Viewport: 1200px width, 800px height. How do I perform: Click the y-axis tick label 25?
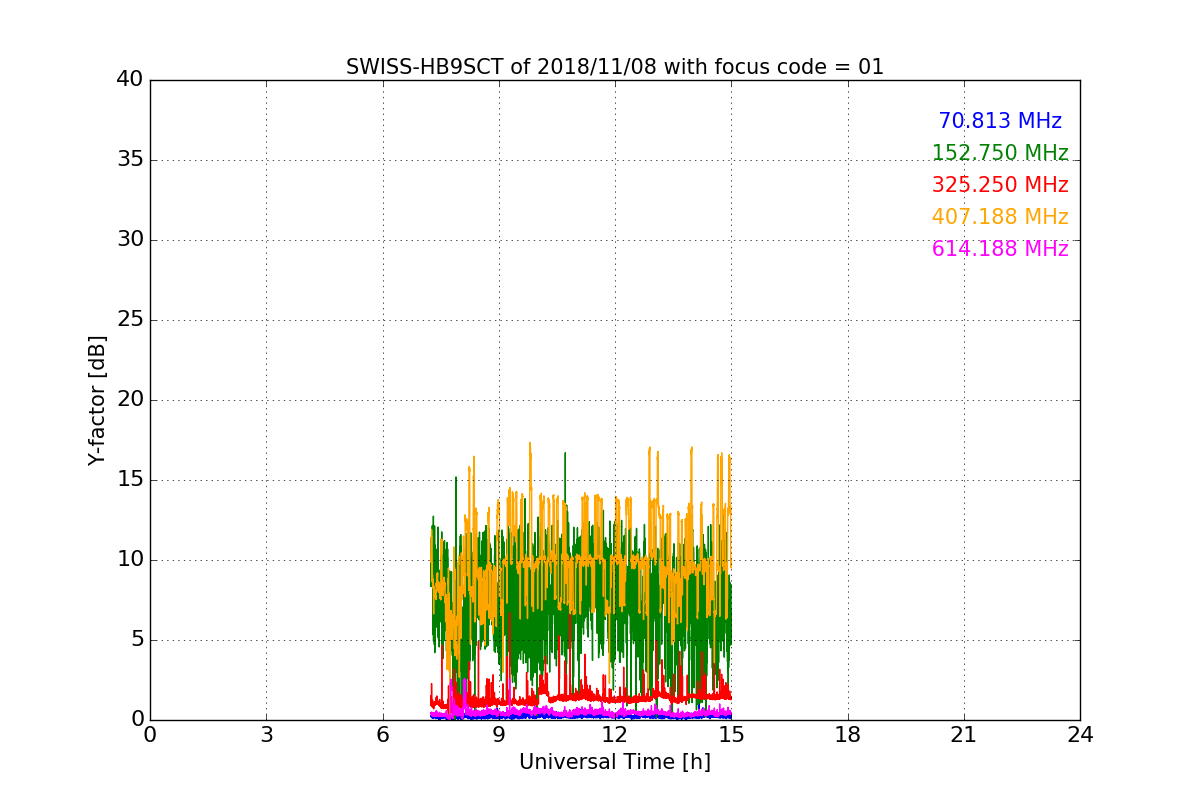pos(130,320)
